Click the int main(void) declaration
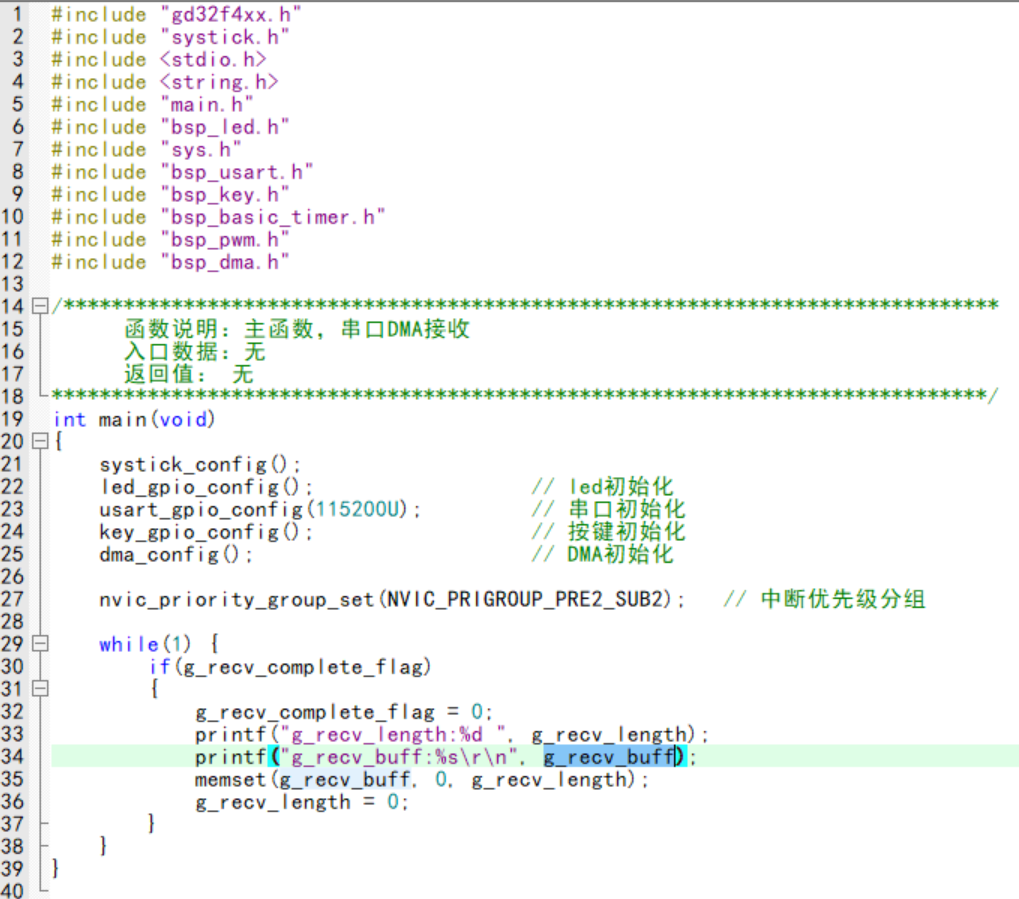Image resolution: width=1019 pixels, height=899 pixels. click(134, 419)
